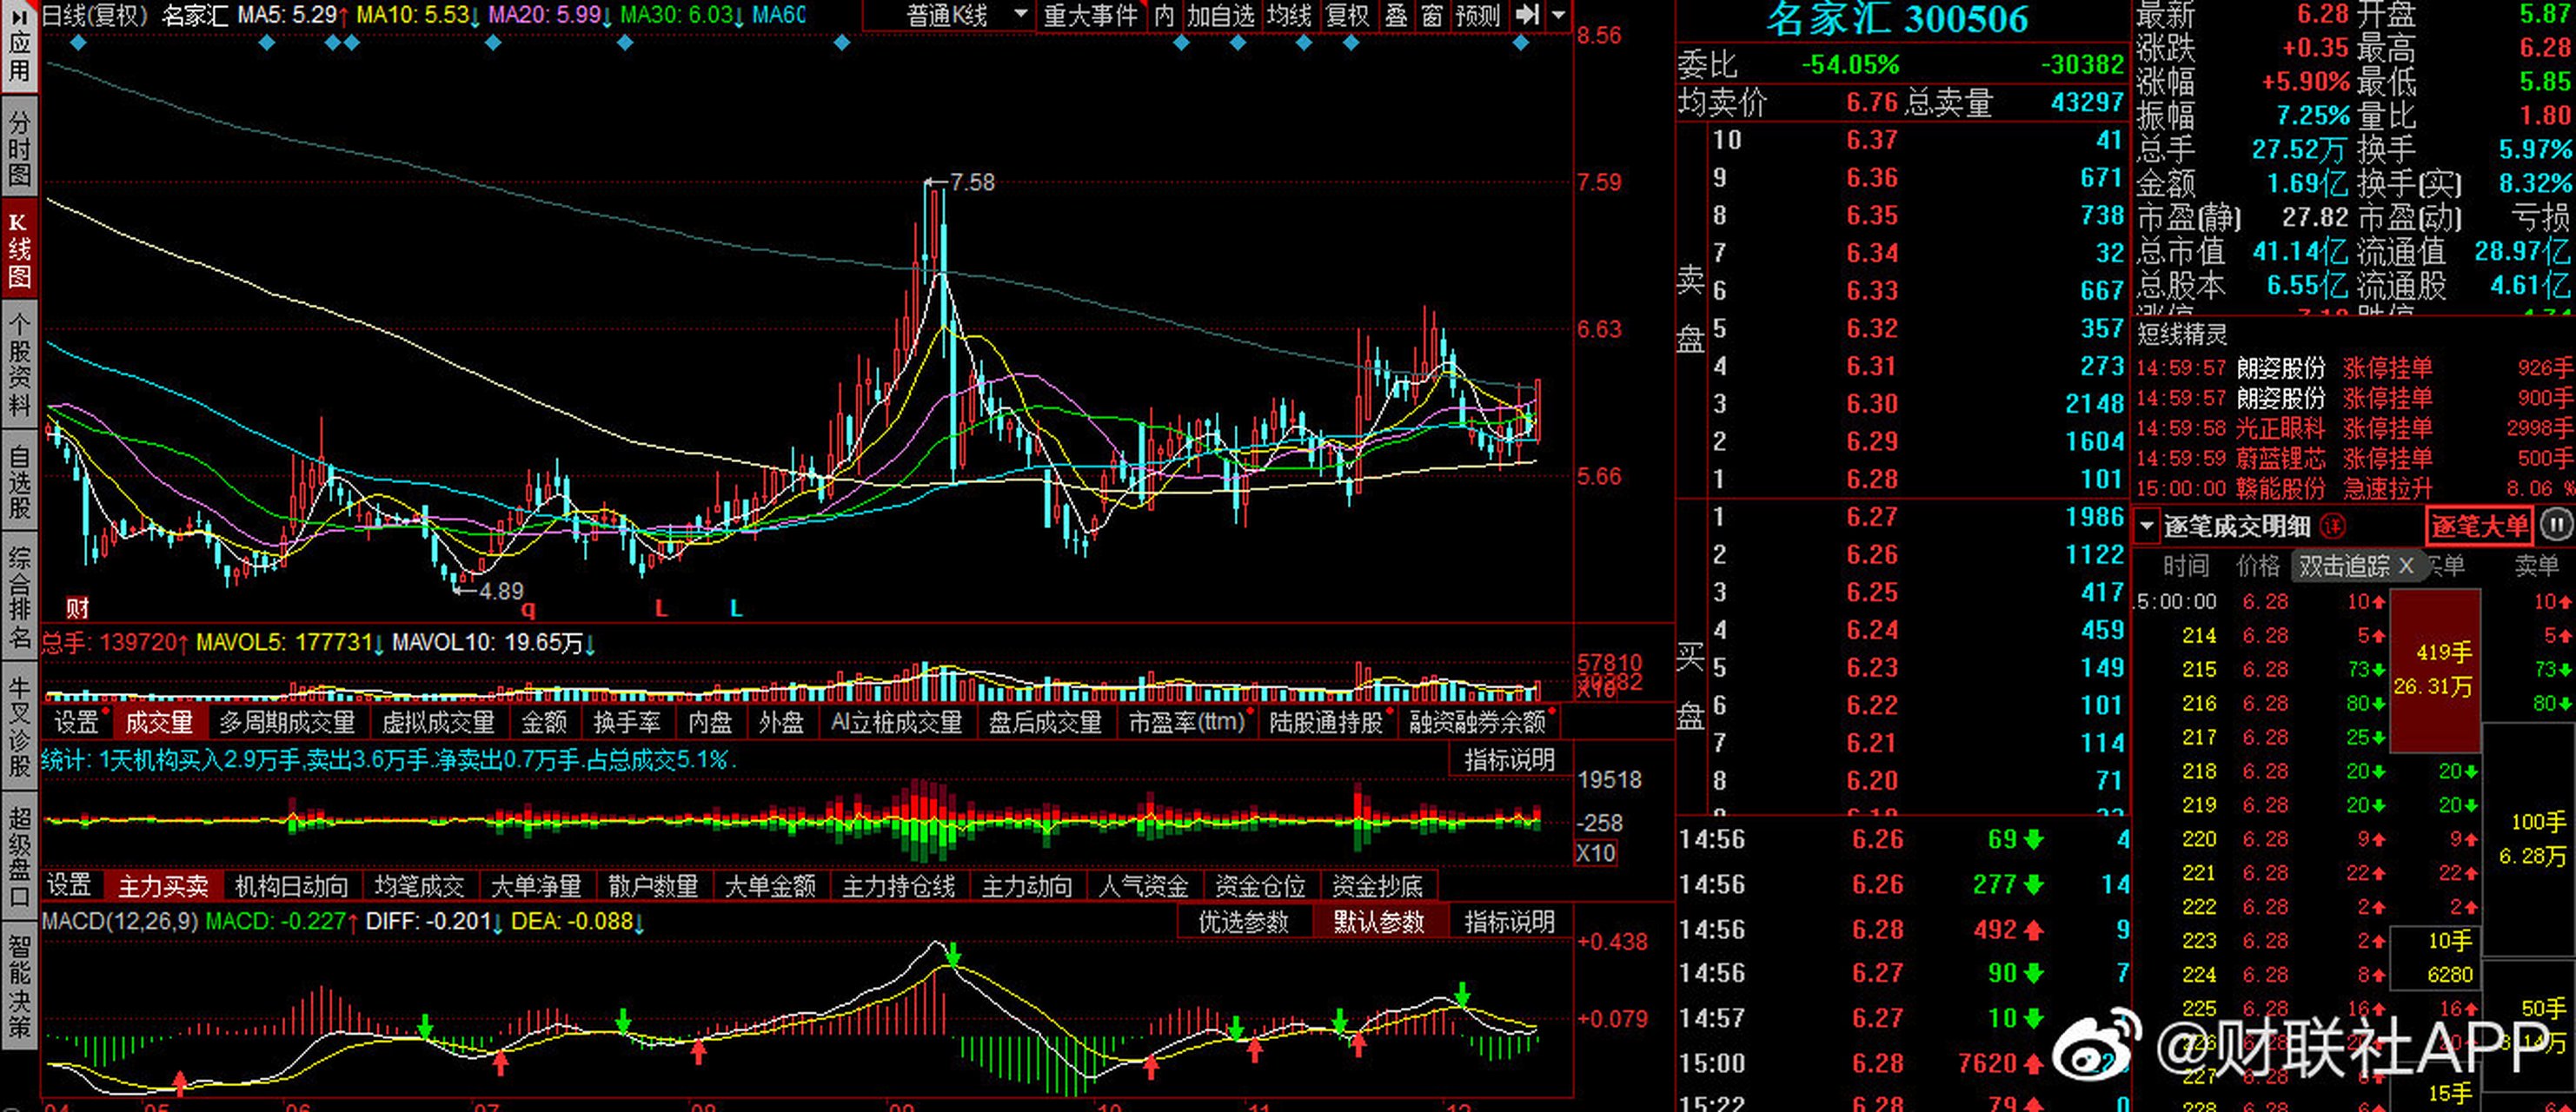Click 加自选 to add to watchlist

(x=1221, y=15)
